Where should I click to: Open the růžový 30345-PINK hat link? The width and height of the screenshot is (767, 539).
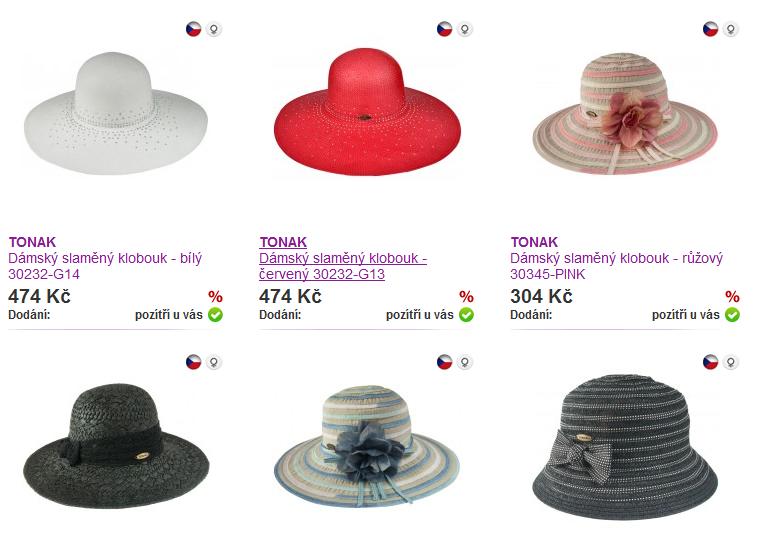(x=616, y=266)
